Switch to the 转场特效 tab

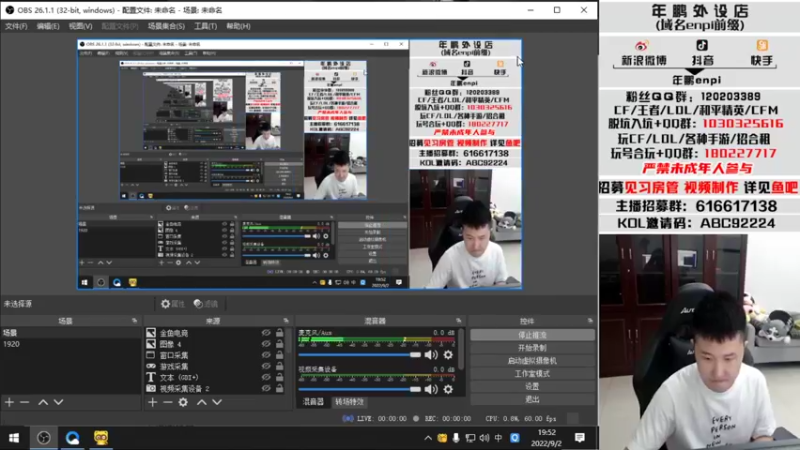[349, 402]
